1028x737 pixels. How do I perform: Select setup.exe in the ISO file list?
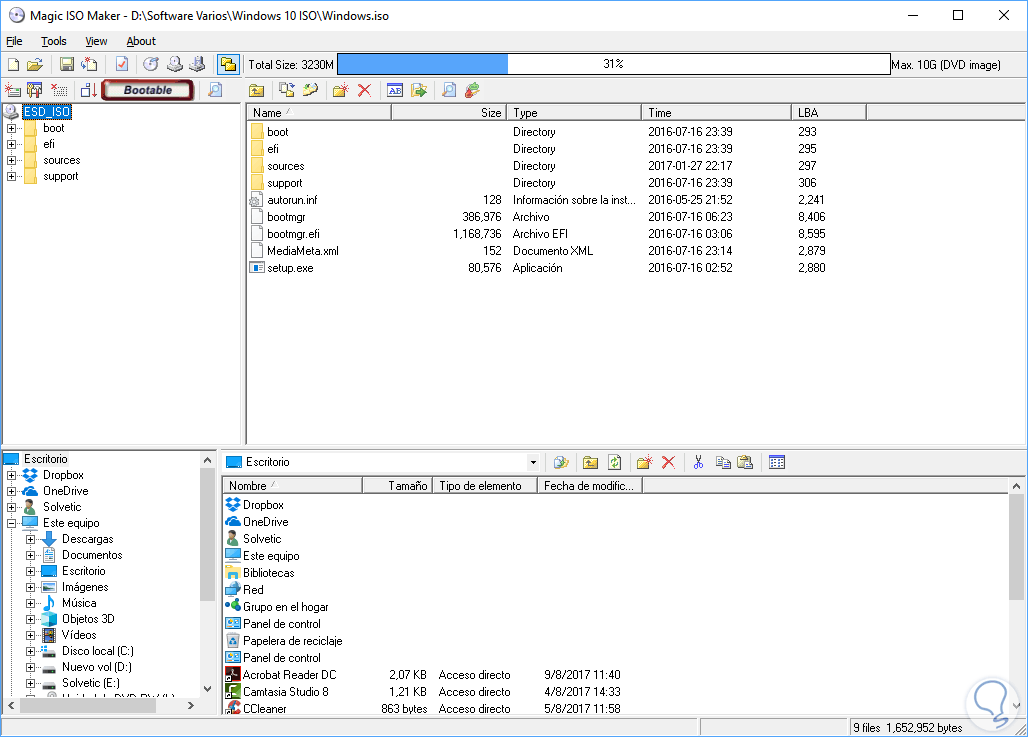tap(290, 268)
